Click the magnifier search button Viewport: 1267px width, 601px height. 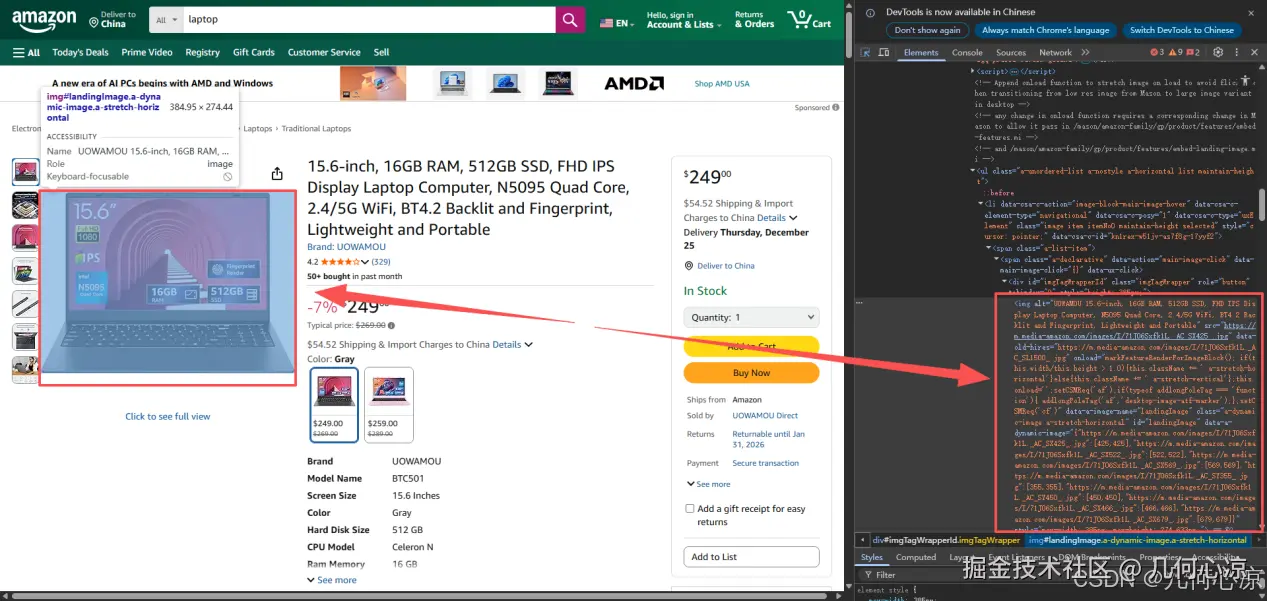tap(570, 20)
